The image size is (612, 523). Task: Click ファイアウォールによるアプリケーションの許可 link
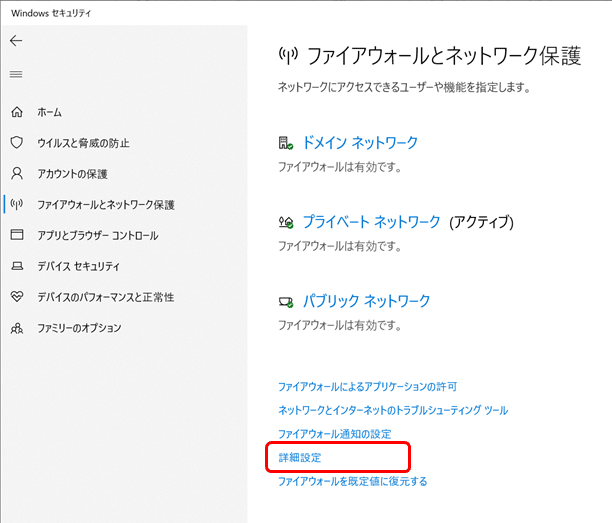click(367, 386)
